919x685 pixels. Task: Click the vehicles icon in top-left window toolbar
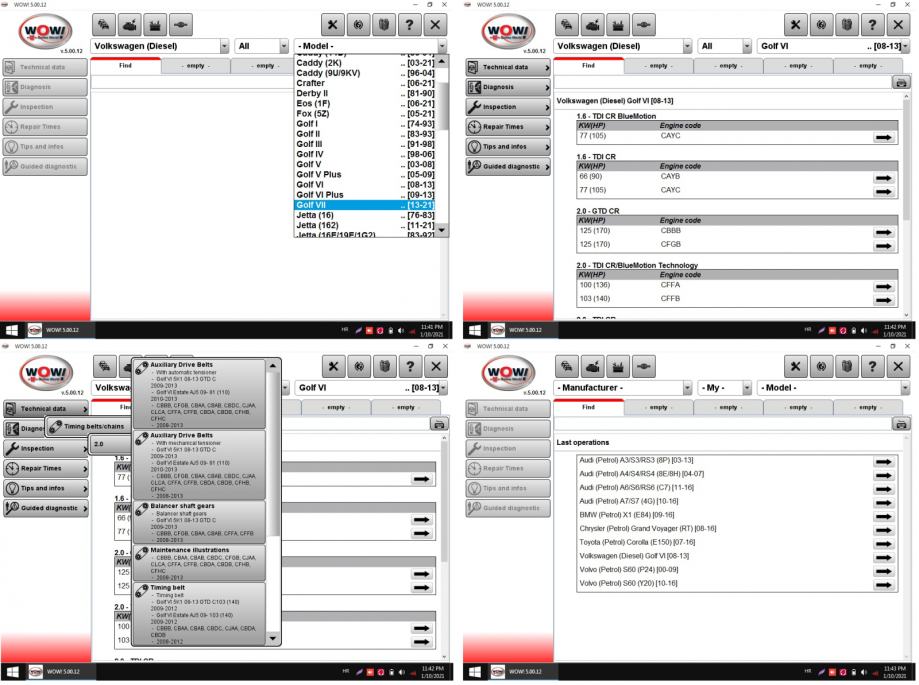point(104,25)
